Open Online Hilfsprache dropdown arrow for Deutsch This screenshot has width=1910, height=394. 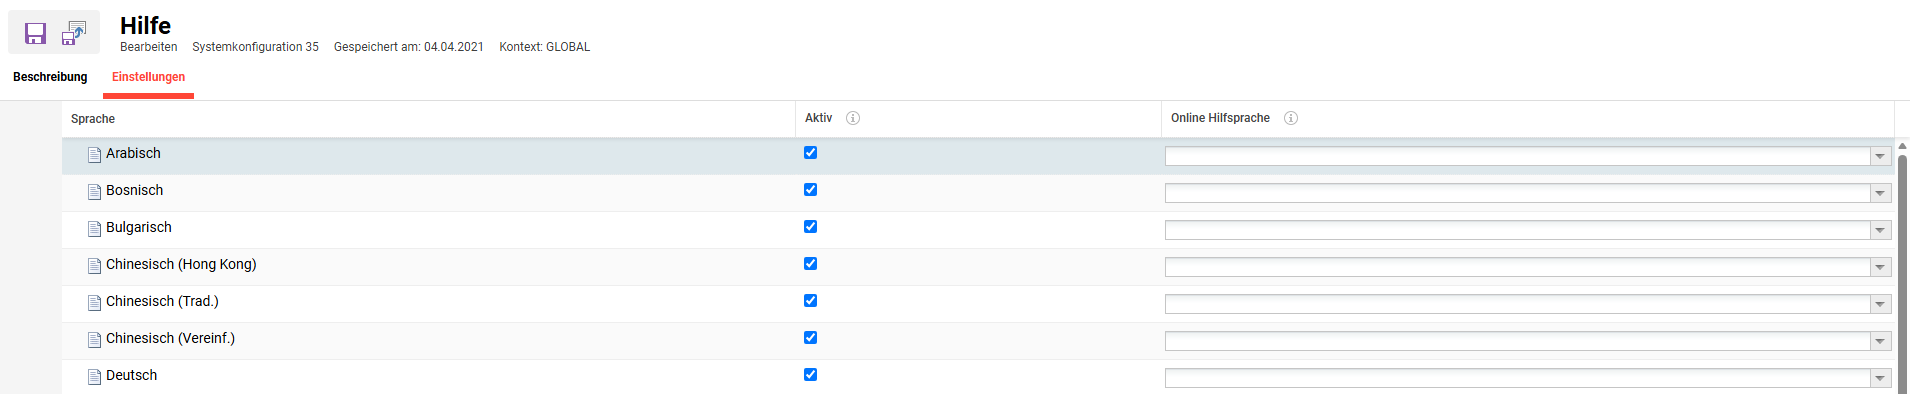(1880, 378)
